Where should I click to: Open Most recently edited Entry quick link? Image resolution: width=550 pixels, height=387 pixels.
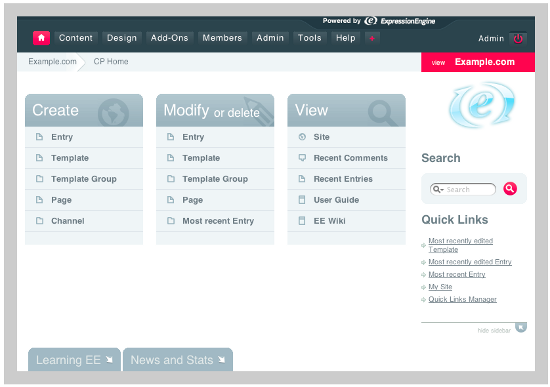(470, 262)
